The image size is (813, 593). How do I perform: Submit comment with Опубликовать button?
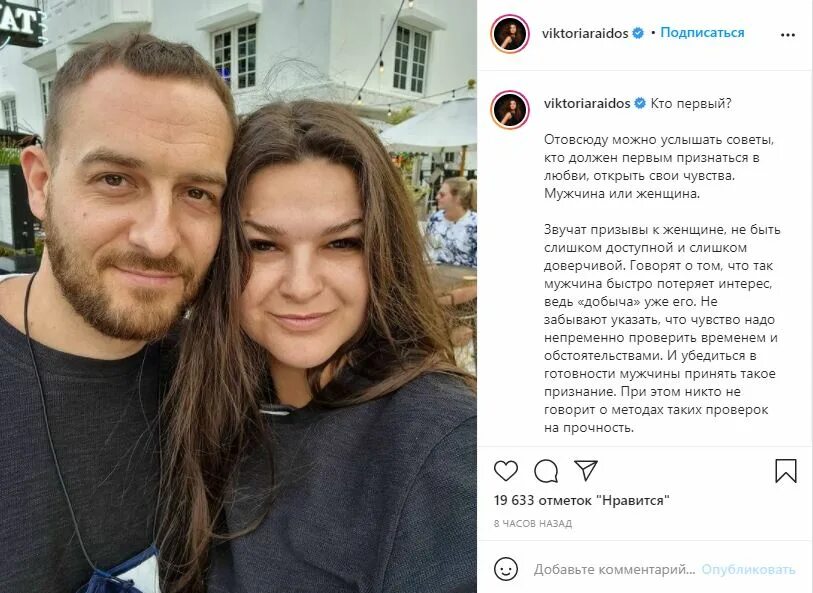coord(748,569)
